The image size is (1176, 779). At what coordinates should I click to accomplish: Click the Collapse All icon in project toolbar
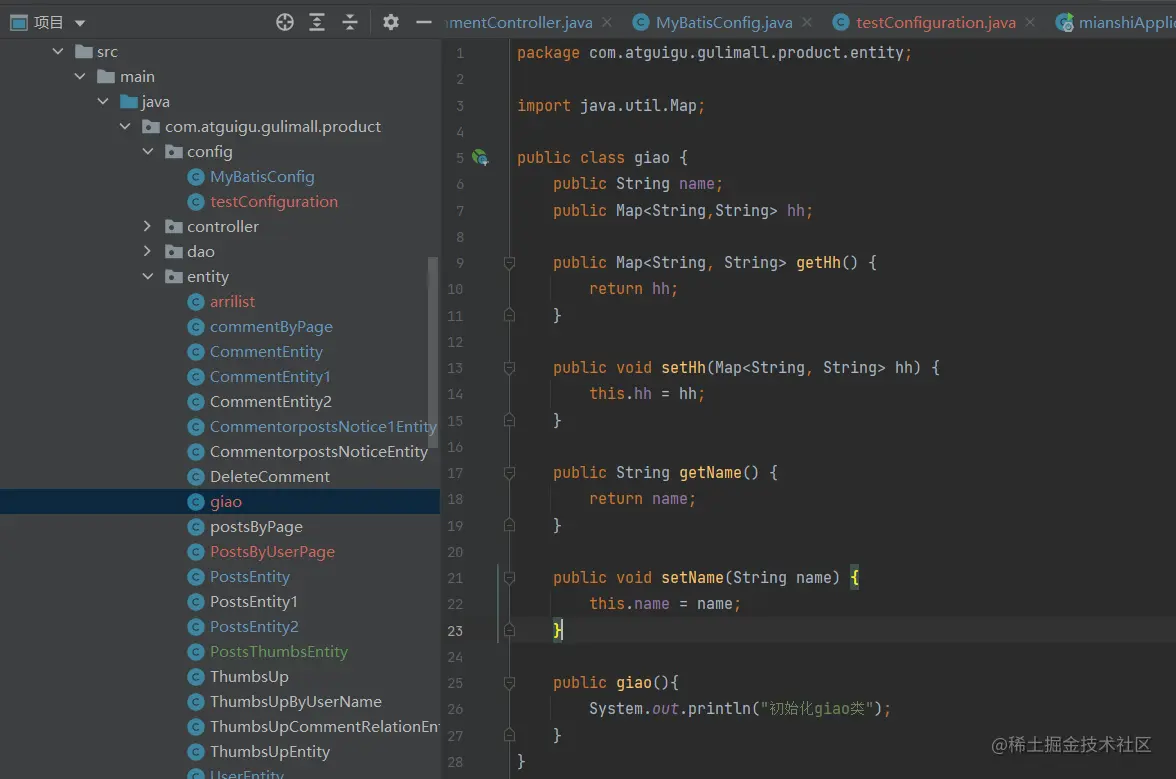[350, 22]
